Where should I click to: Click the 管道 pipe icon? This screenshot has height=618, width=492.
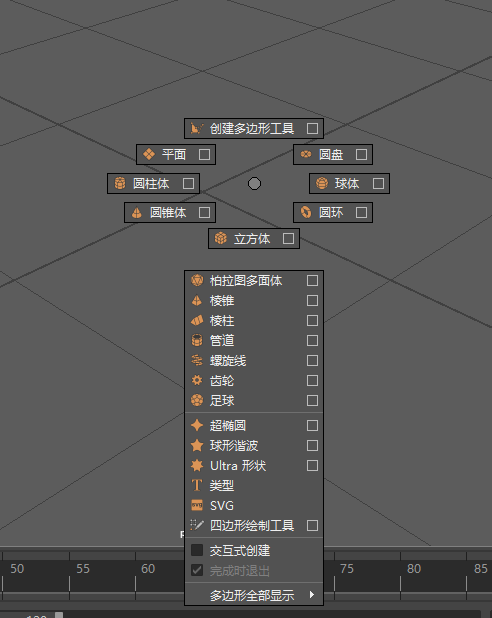pyautogui.click(x=197, y=340)
